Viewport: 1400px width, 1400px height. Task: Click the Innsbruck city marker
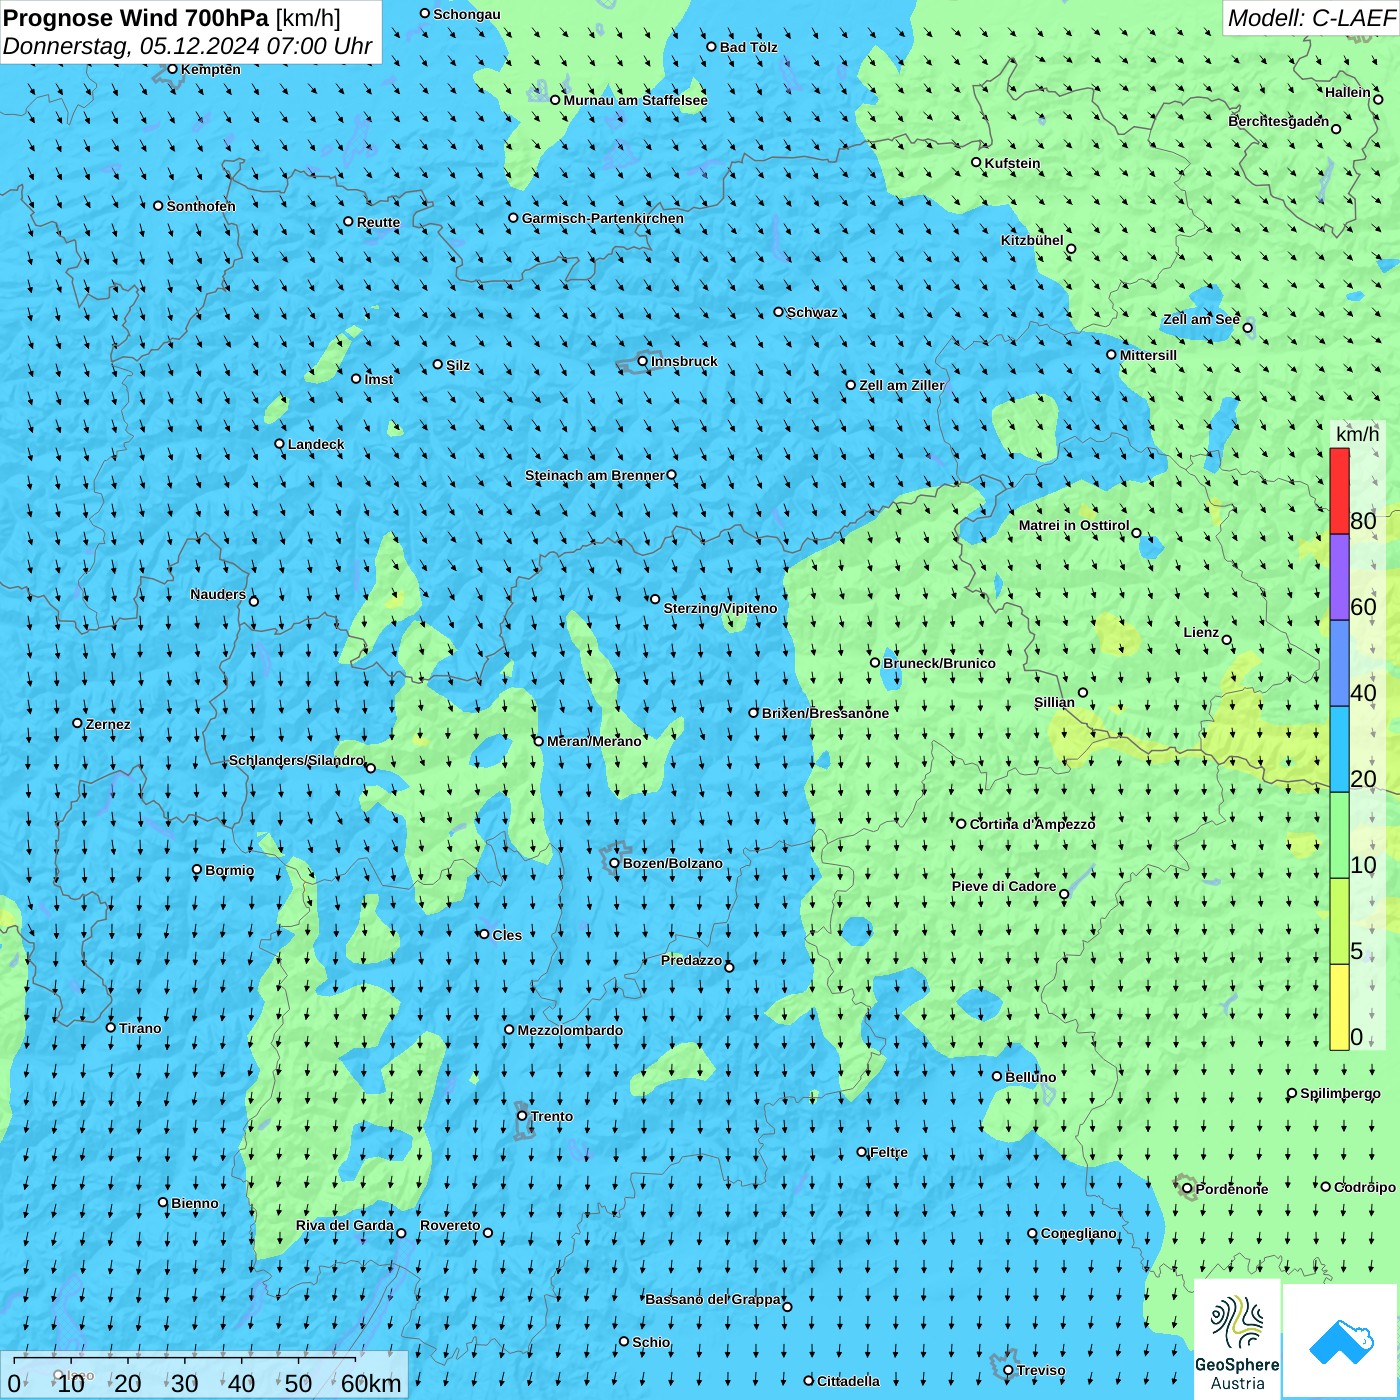[643, 361]
